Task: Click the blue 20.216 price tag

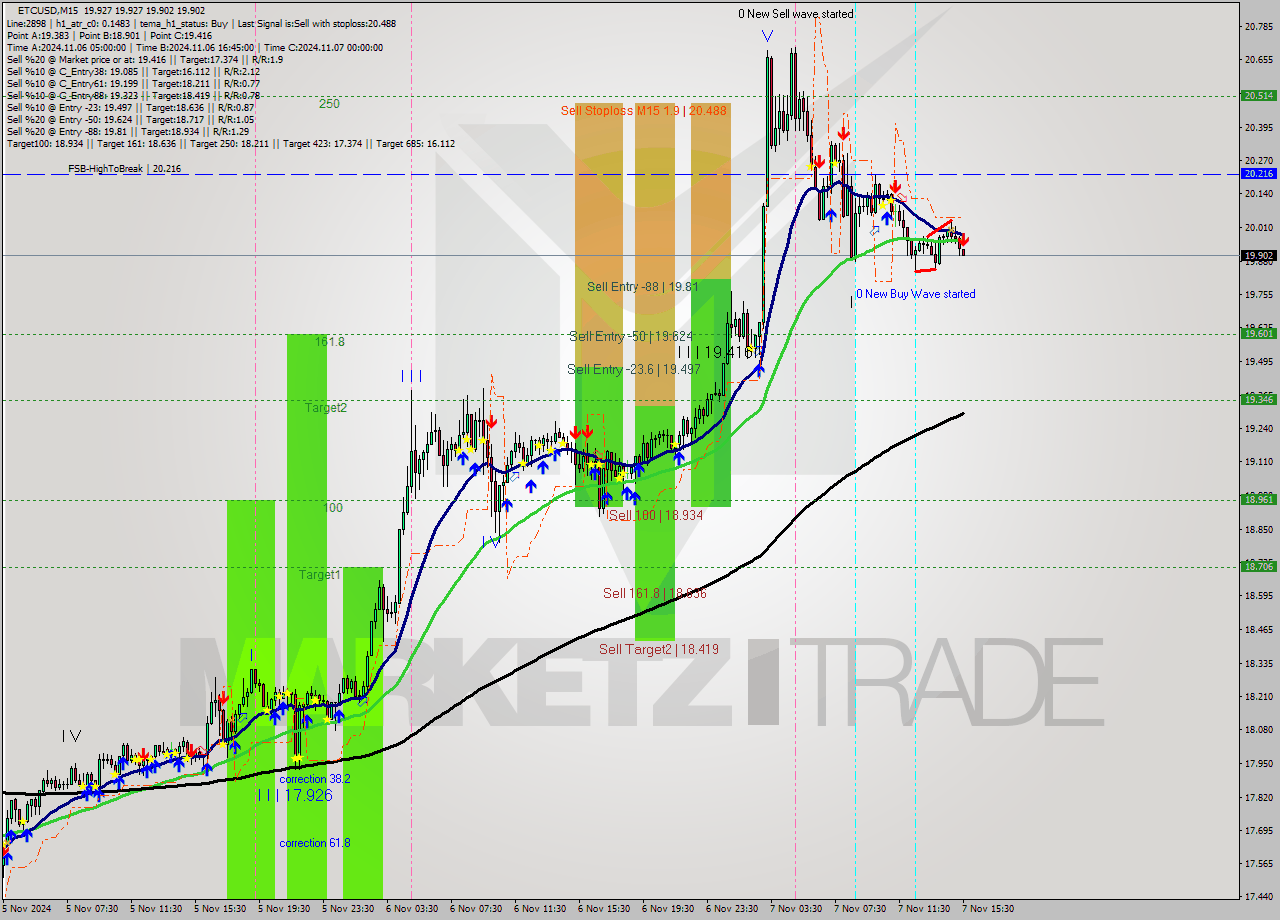Action: coord(1258,173)
